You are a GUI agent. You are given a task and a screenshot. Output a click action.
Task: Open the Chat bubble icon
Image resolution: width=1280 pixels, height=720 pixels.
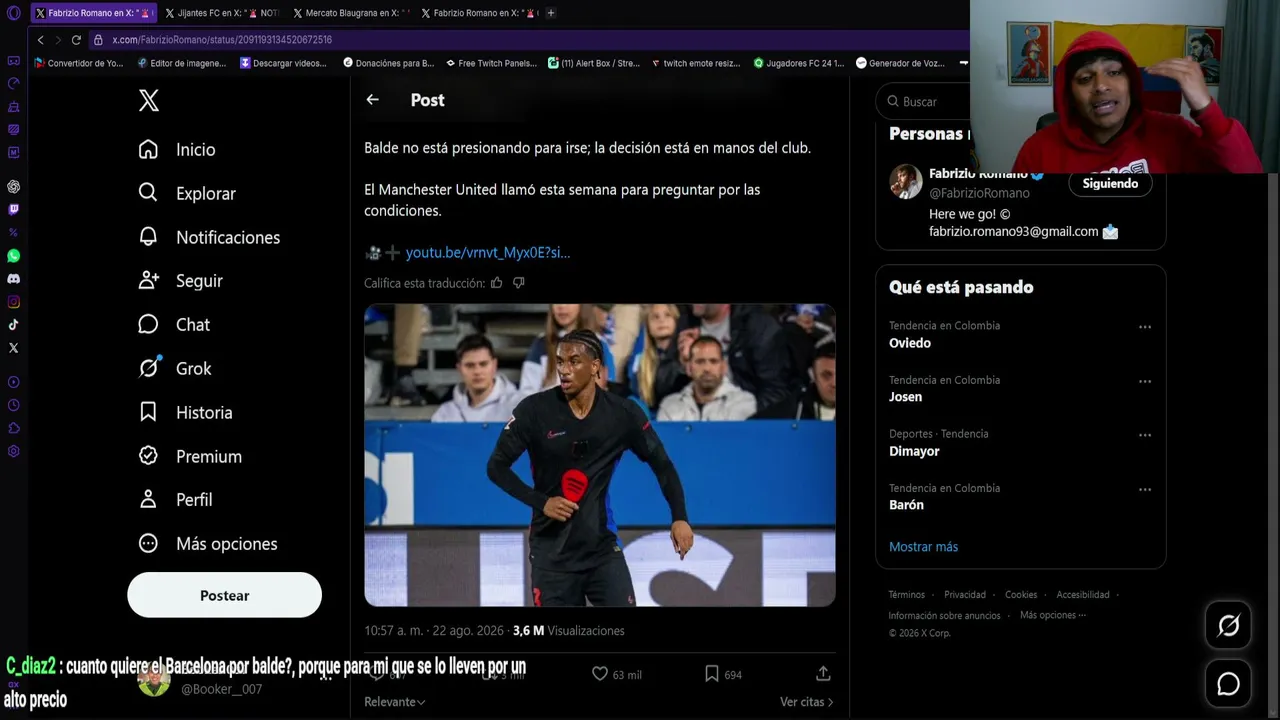148,324
